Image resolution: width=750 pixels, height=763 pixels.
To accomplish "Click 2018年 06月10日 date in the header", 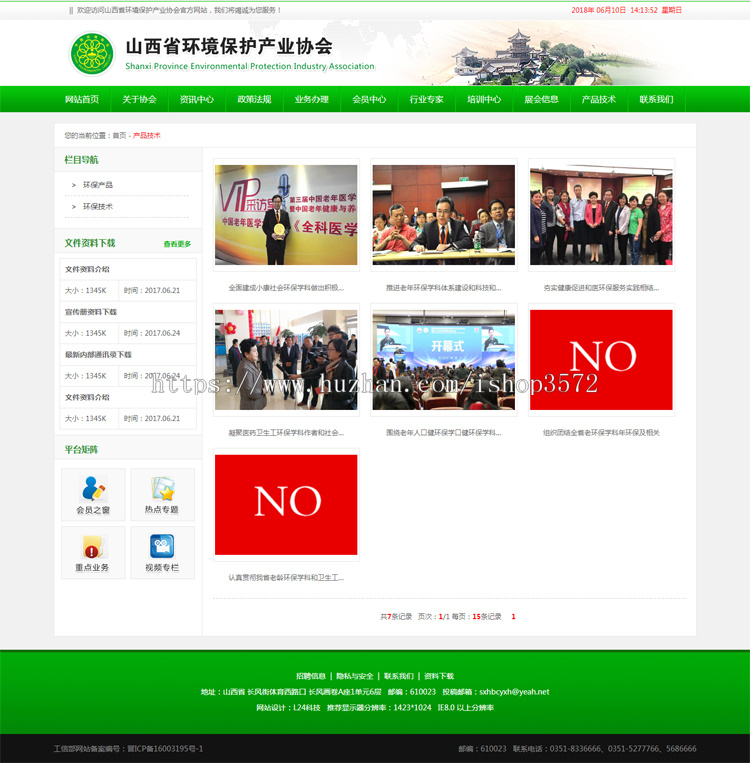I will pyautogui.click(x=598, y=10).
